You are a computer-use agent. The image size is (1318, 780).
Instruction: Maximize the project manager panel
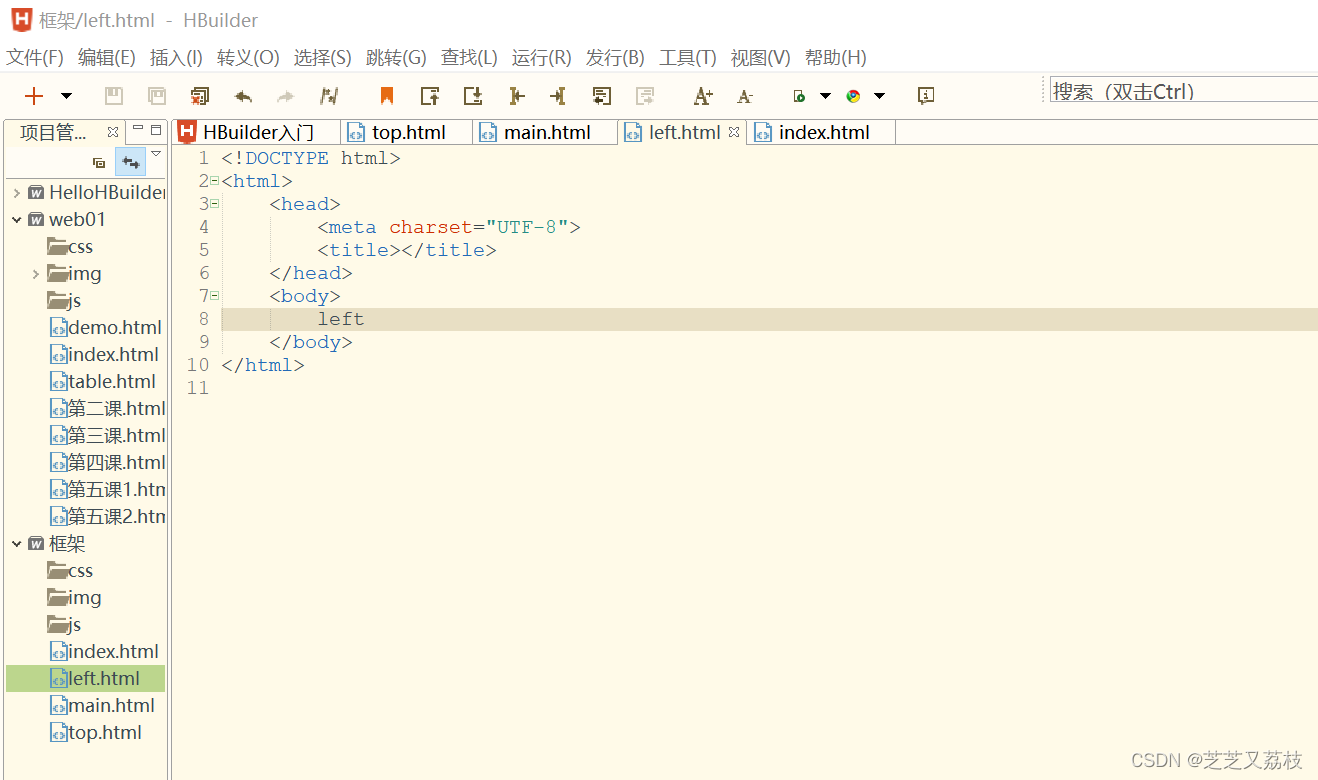pyautogui.click(x=156, y=129)
